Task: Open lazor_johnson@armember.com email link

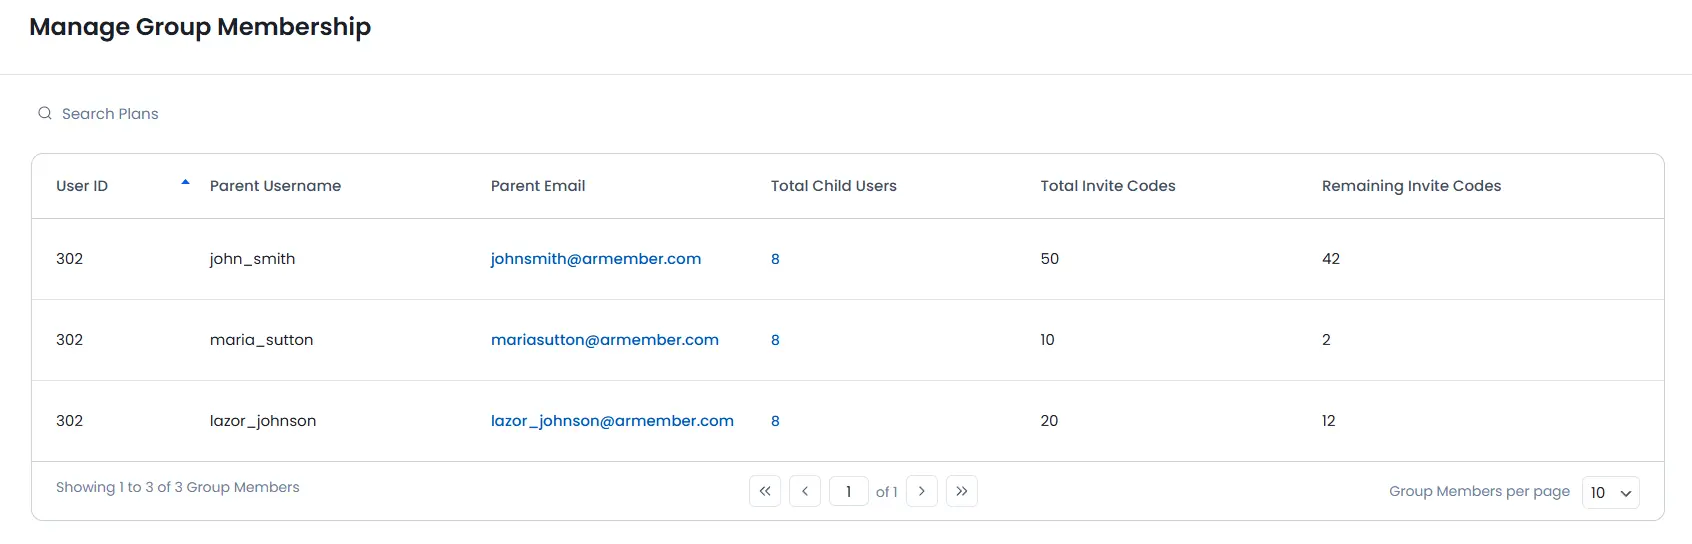Action: pyautogui.click(x=612, y=421)
